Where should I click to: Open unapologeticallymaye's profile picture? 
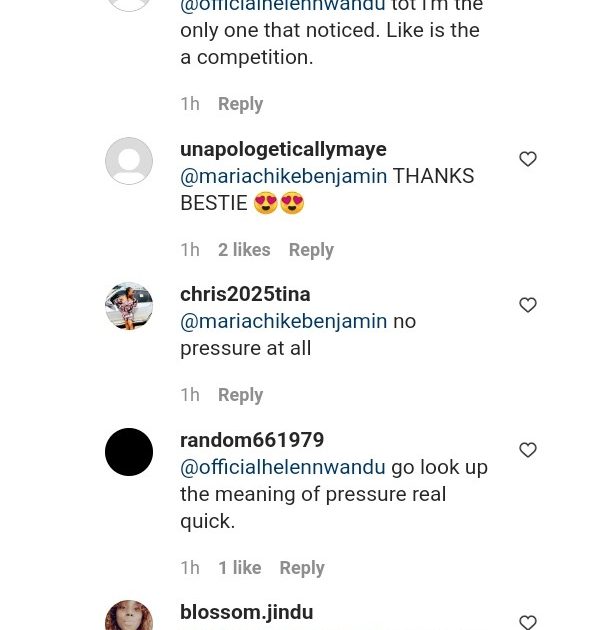(x=129, y=161)
